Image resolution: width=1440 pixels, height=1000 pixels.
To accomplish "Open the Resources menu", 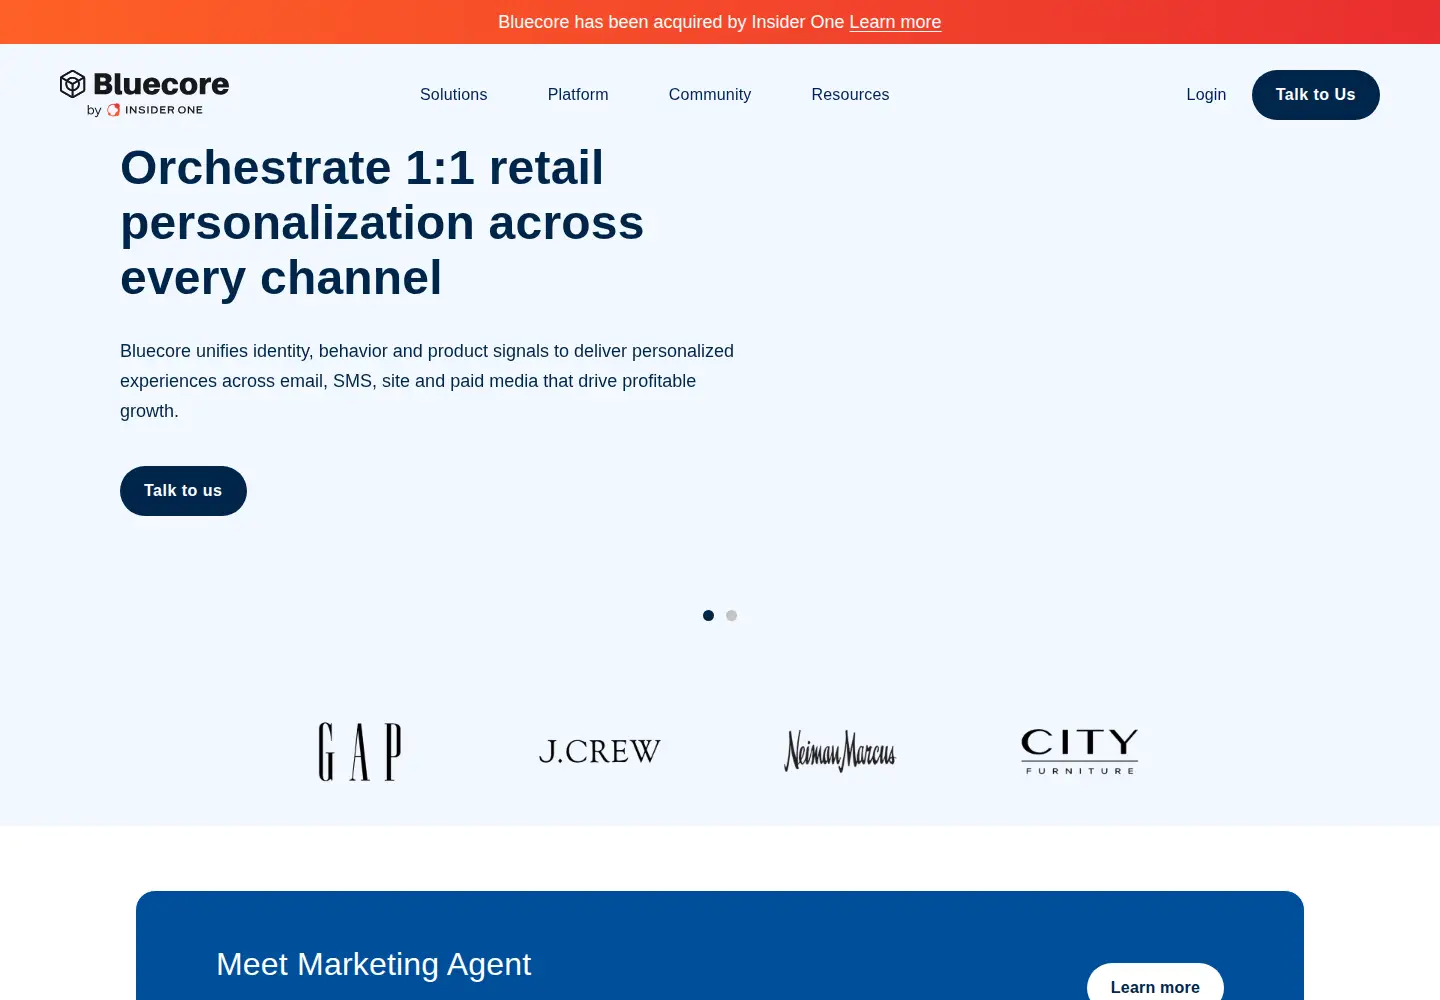I will [850, 94].
